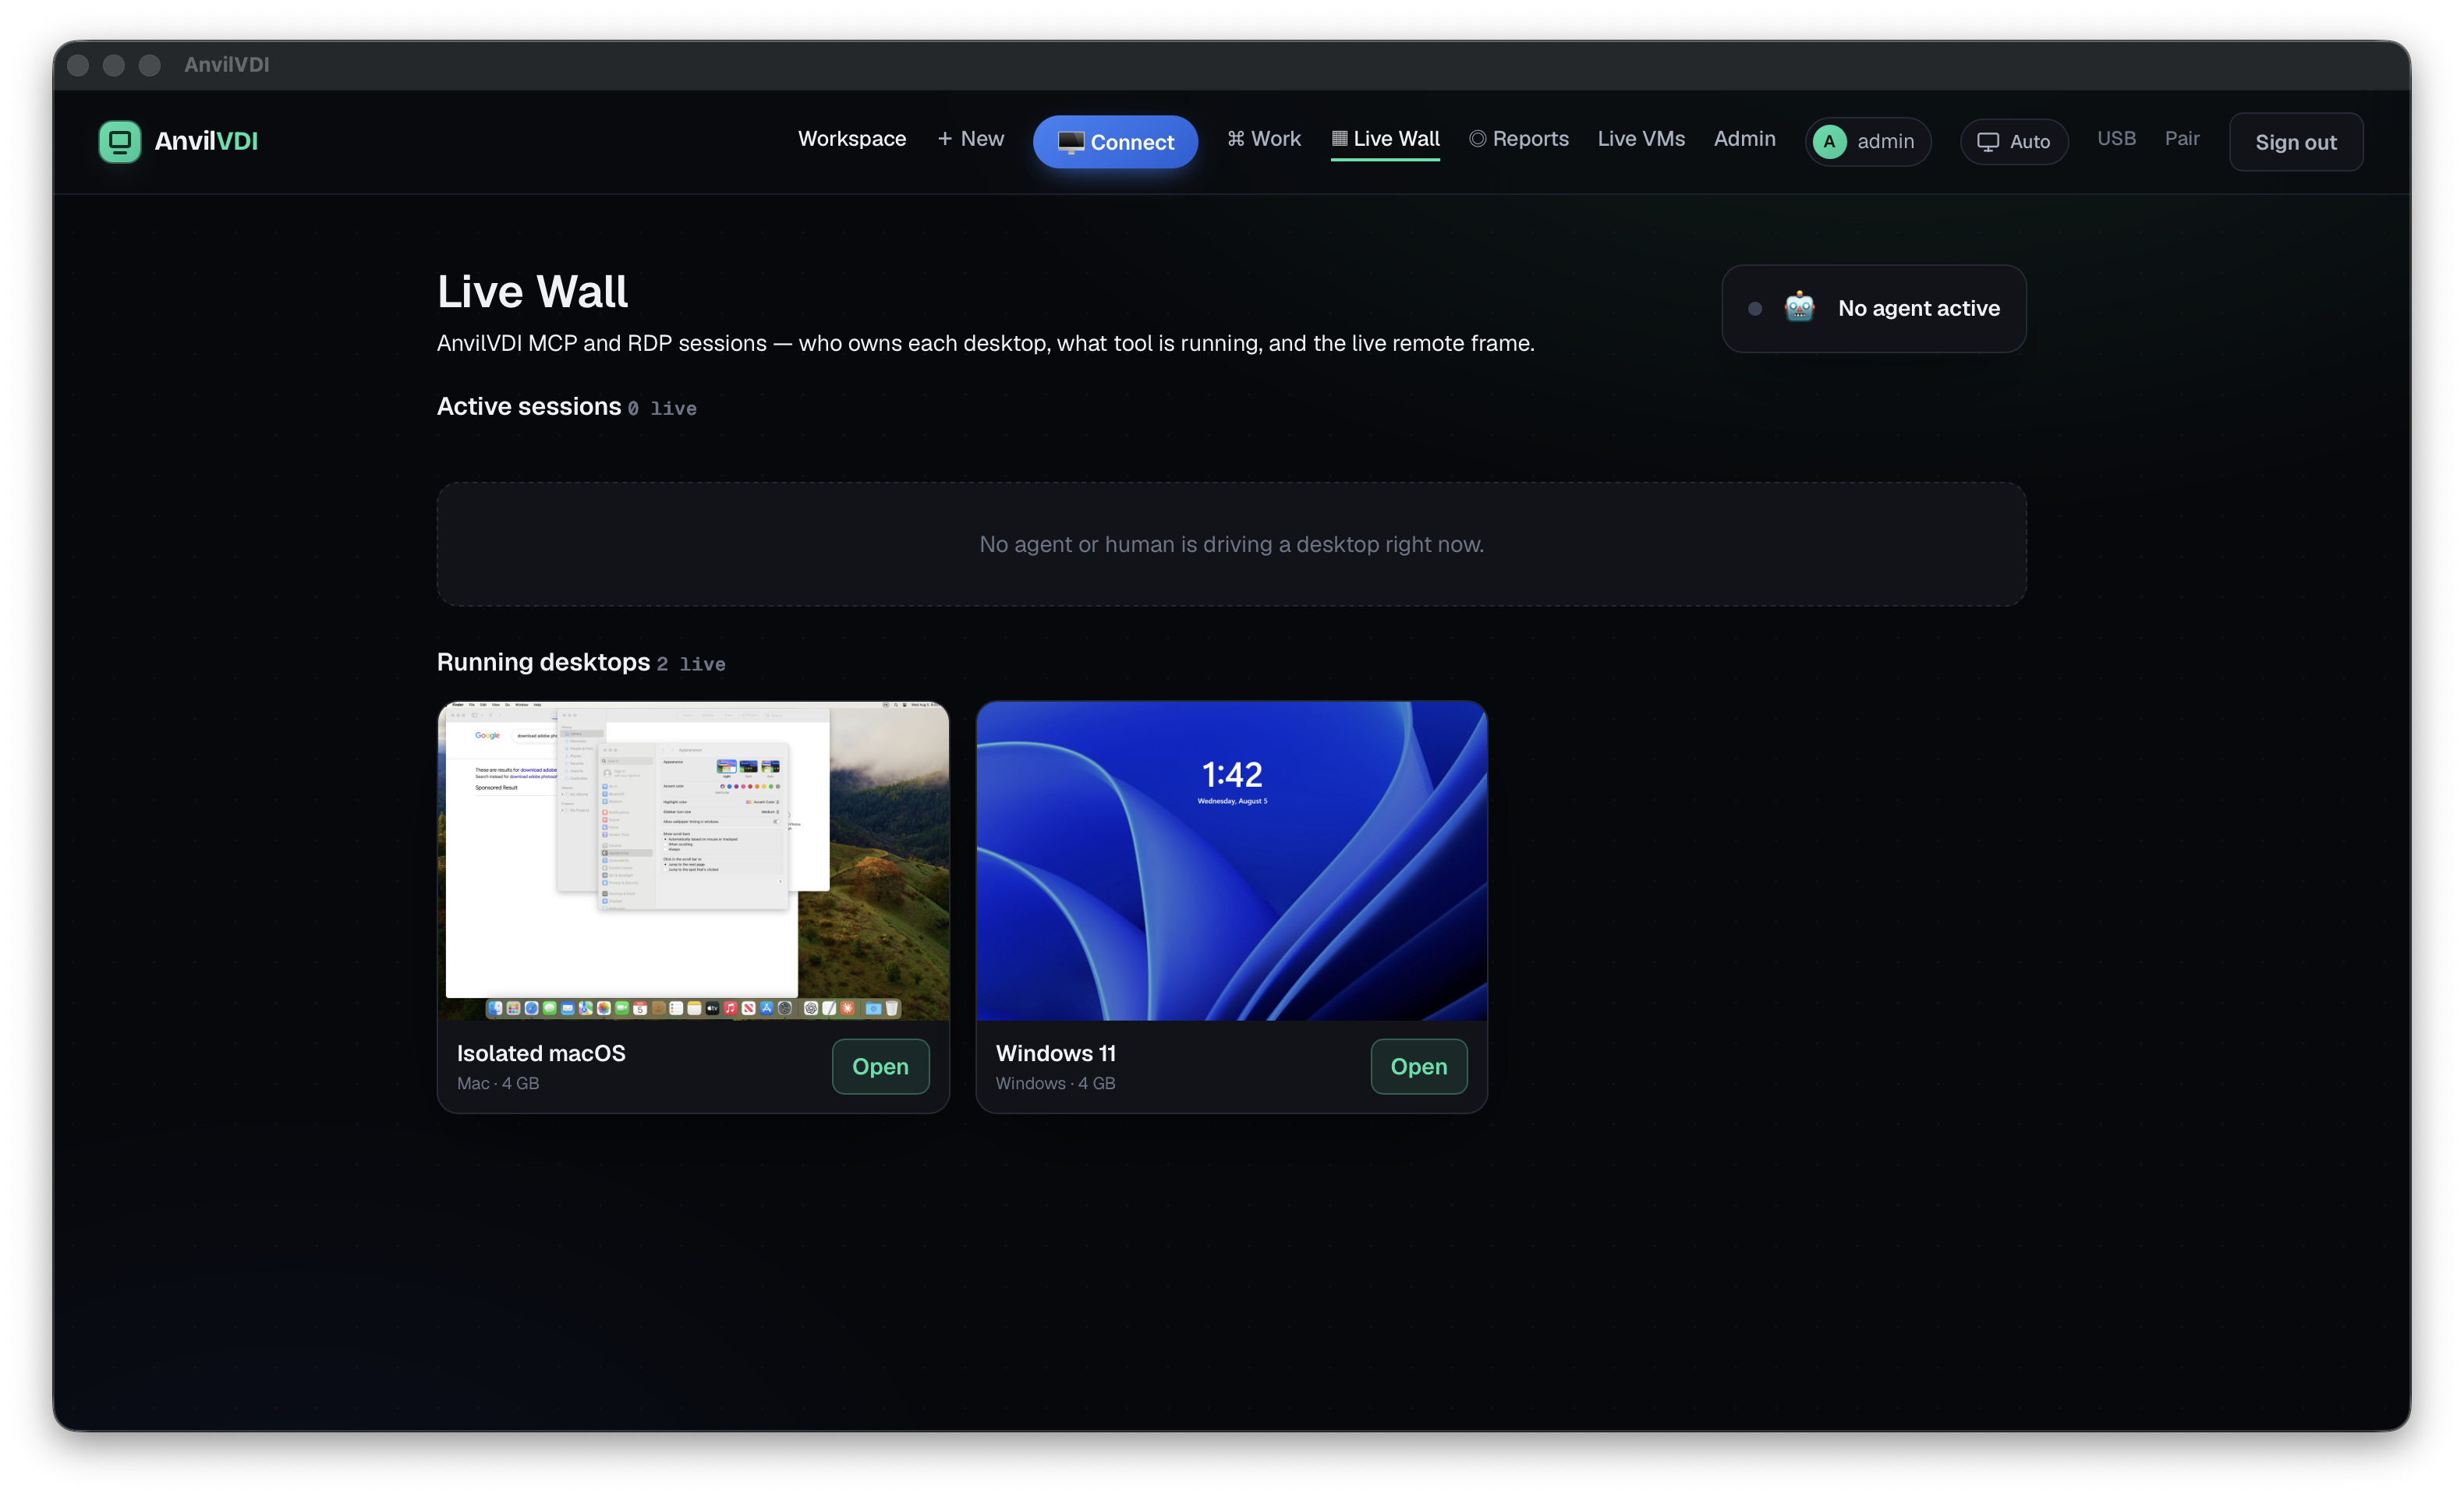
Task: Click the Isolated macOS live thumbnail
Action: point(693,860)
